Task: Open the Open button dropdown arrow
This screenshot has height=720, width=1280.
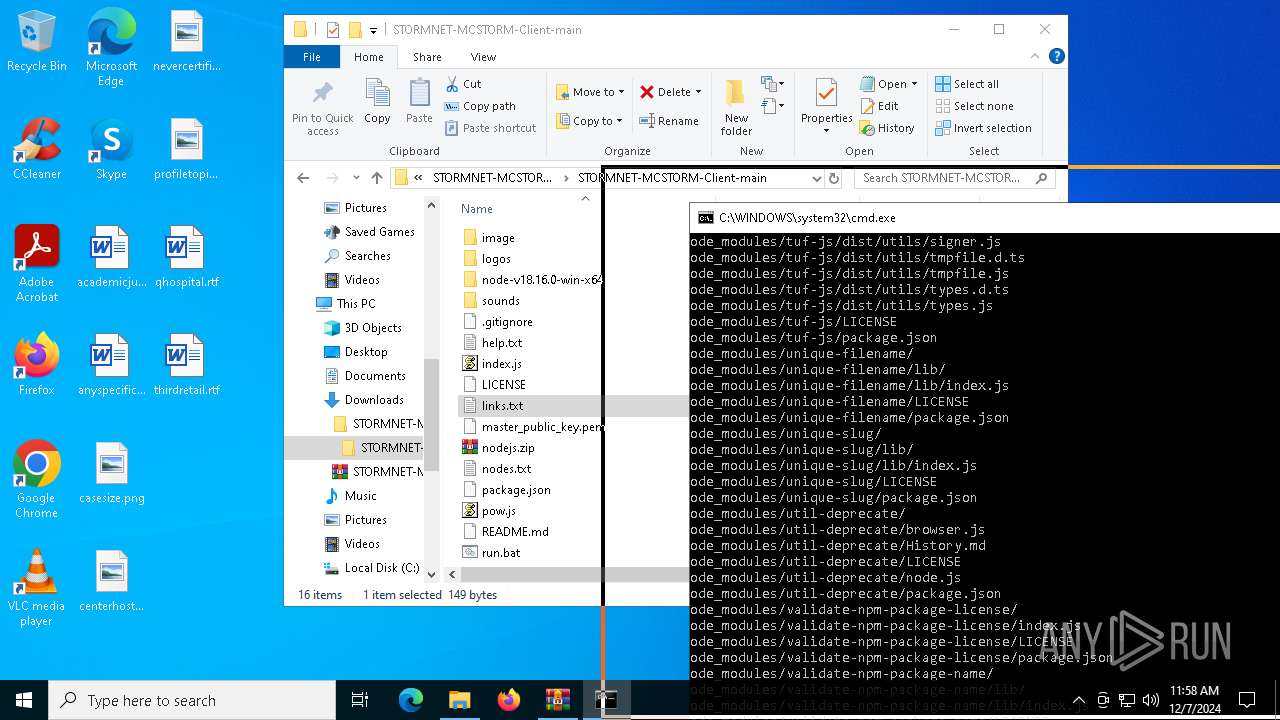Action: tap(914, 85)
